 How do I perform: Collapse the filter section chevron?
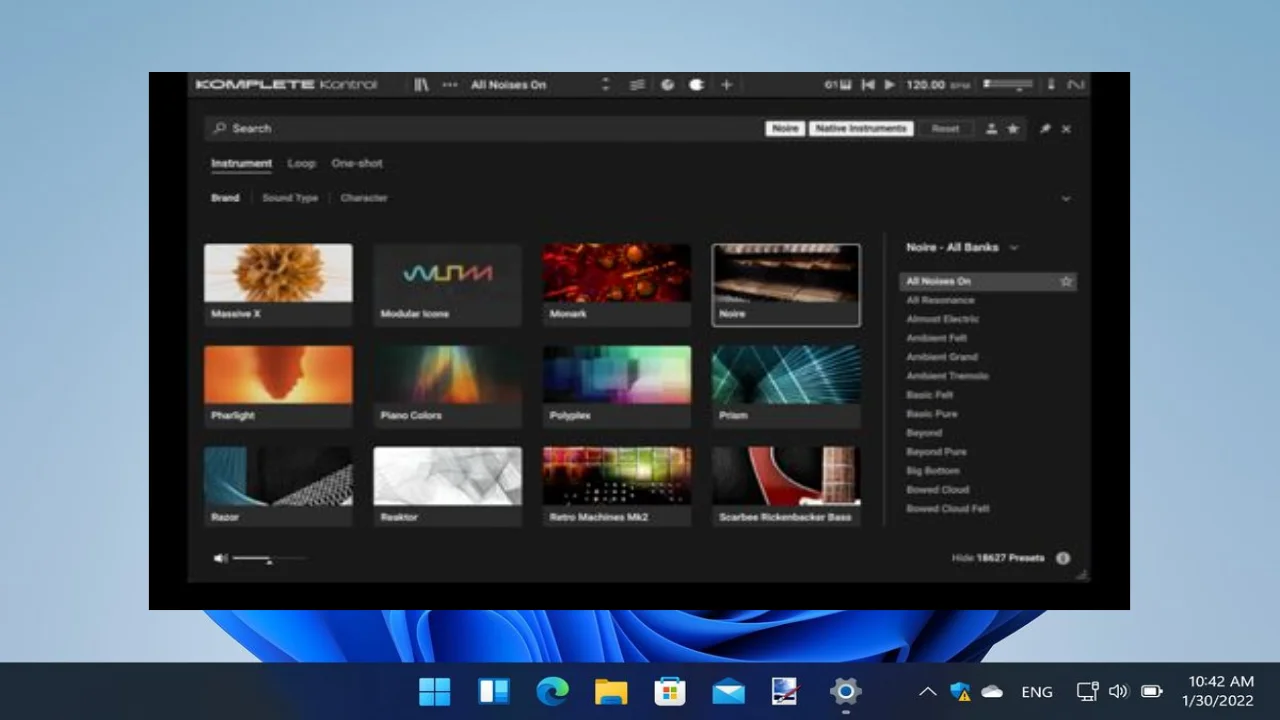(1066, 199)
